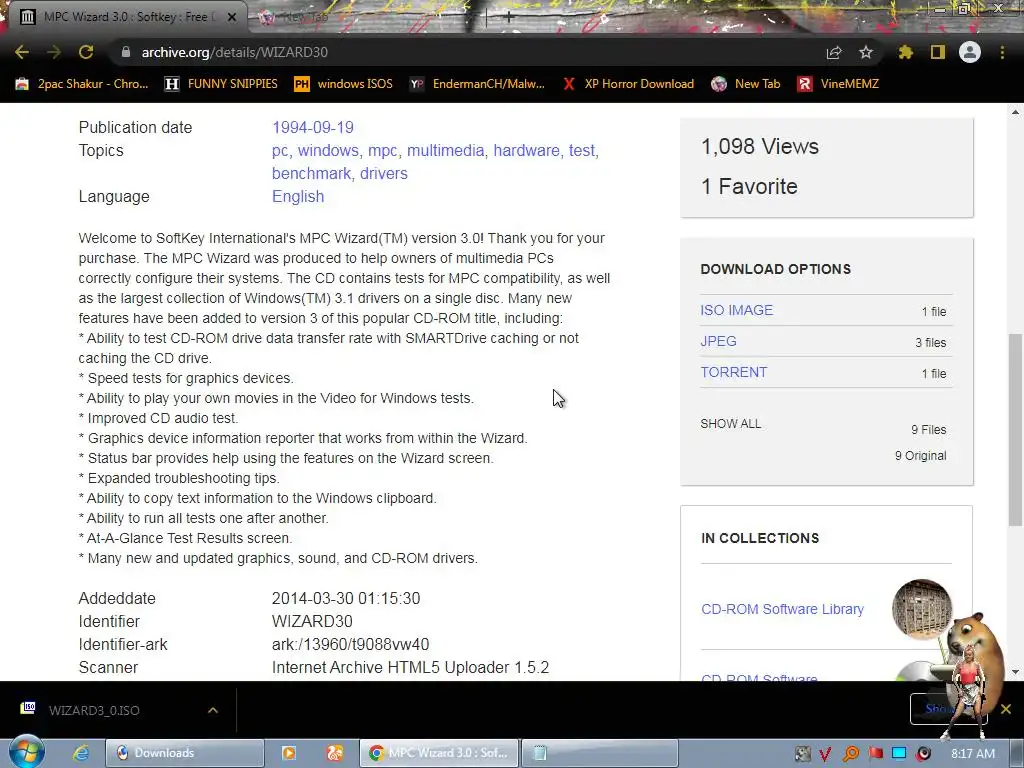Click the page vertical scrollbar thumb
The image size is (1024, 768).
pos(1015,429)
